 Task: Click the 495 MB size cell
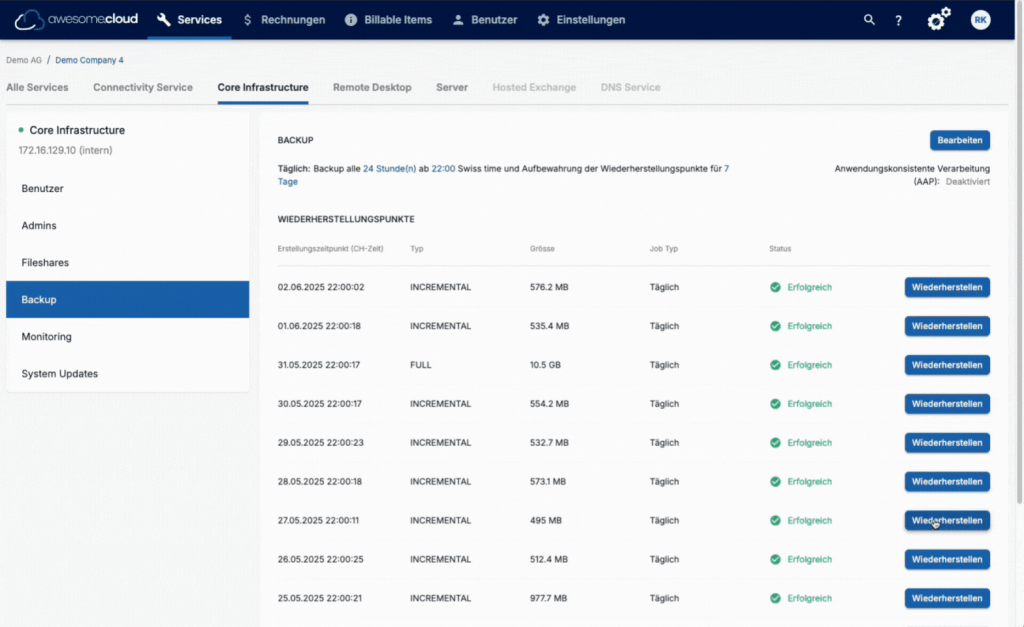(x=546, y=521)
